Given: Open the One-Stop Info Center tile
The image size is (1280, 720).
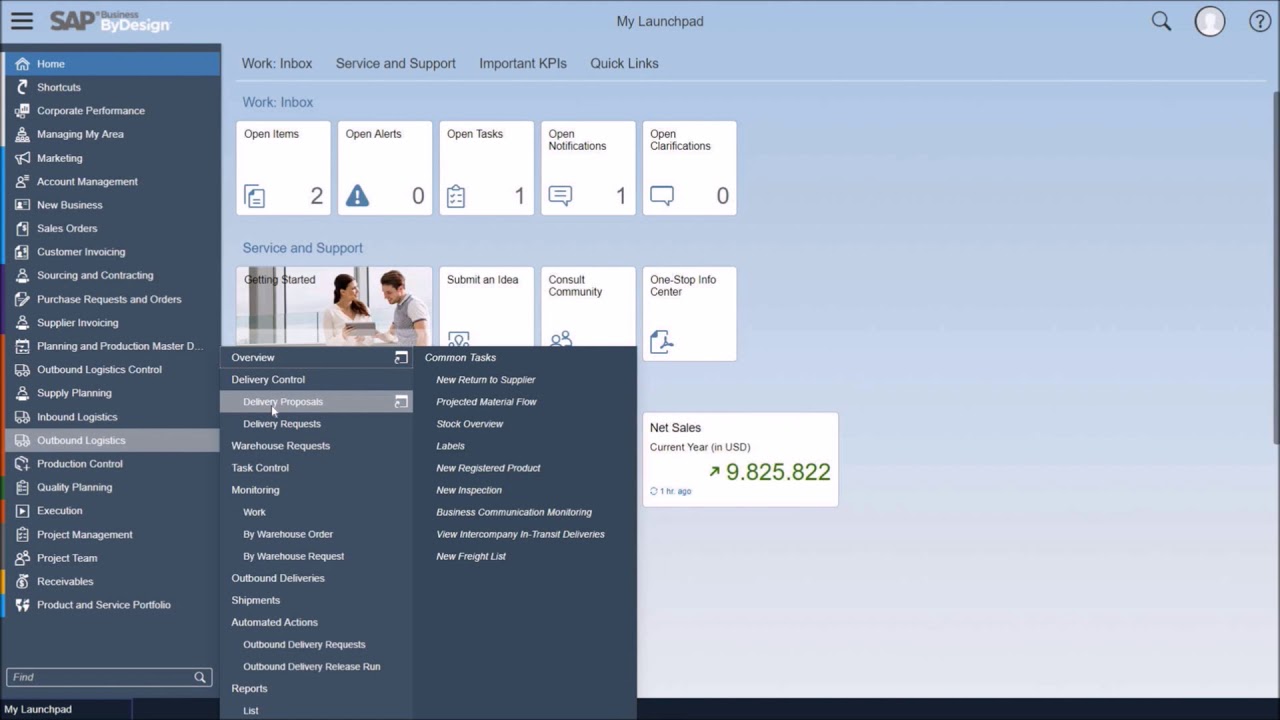Looking at the screenshot, I should coord(689,313).
